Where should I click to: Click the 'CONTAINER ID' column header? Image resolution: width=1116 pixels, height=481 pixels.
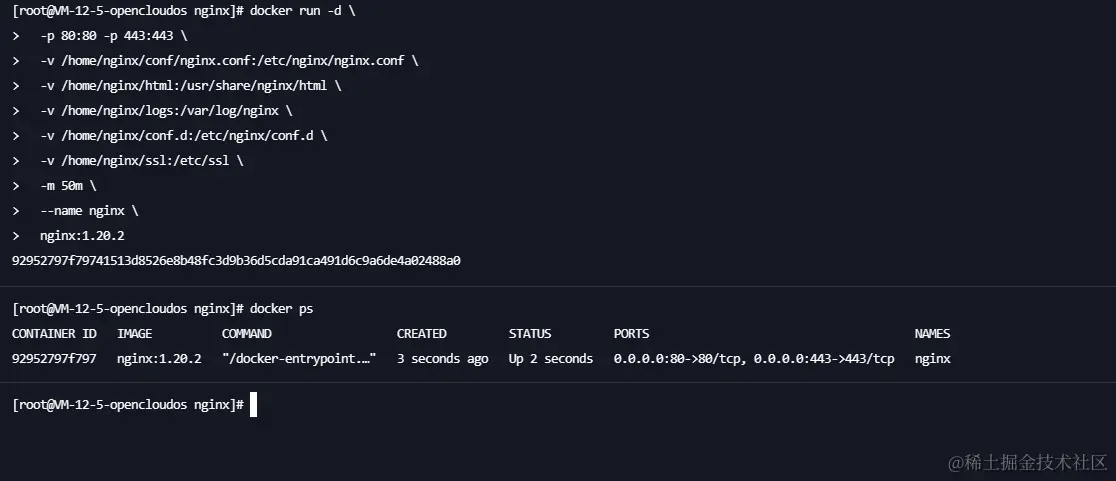coord(54,334)
